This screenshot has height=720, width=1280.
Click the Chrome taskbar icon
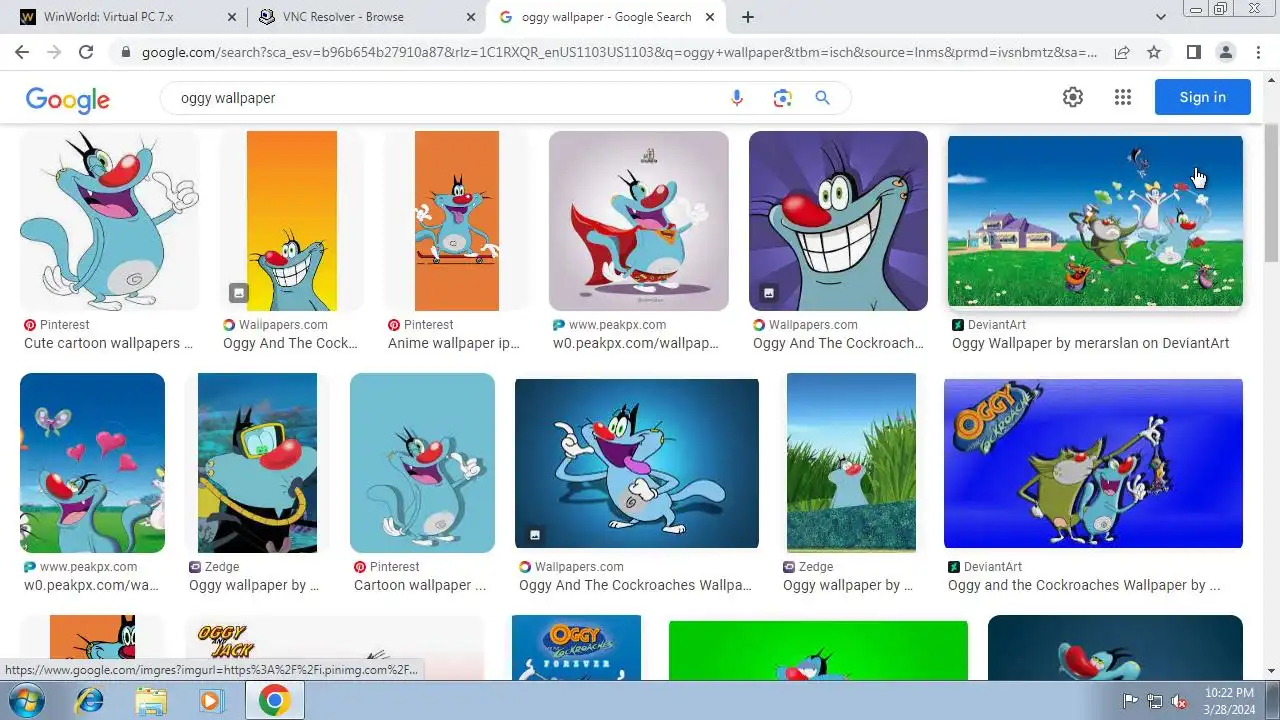click(x=274, y=701)
